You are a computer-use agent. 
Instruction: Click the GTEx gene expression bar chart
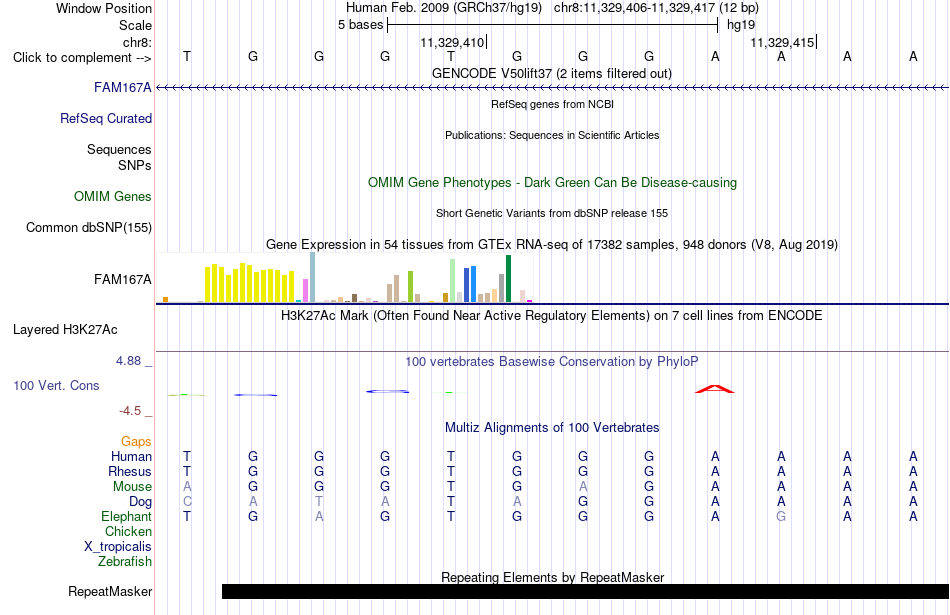344,278
